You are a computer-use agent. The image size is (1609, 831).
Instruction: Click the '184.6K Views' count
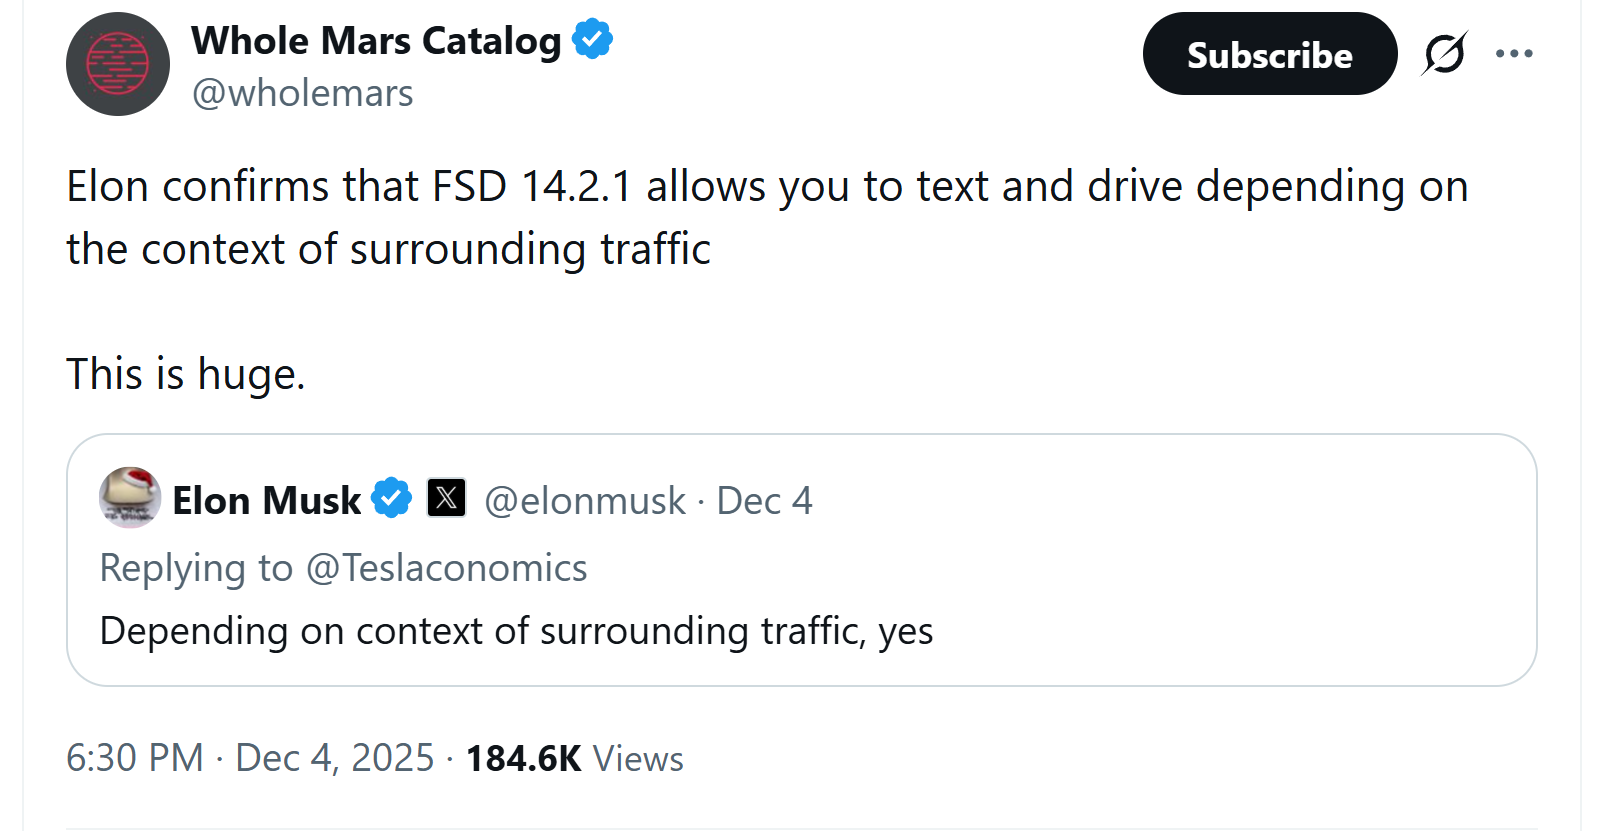click(x=575, y=758)
